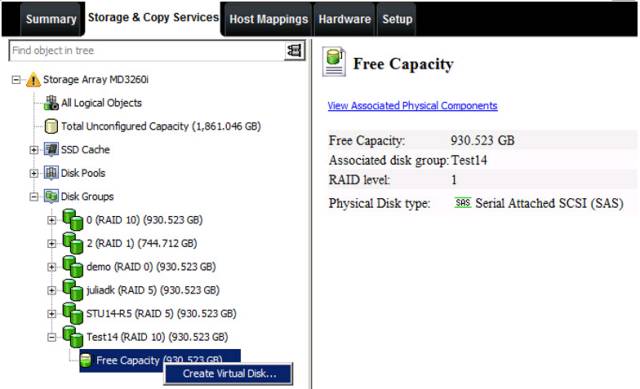640x389 pixels.
Task: Open the find-in-tree search icon button
Action: point(295,51)
